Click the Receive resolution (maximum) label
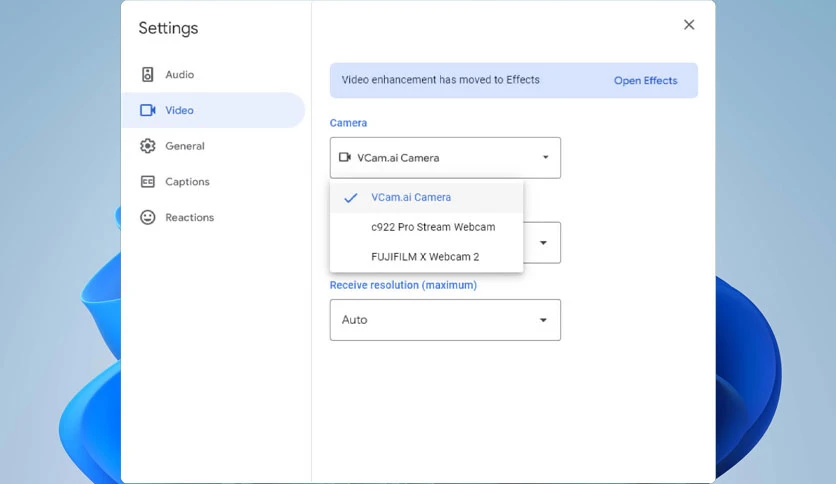The width and height of the screenshot is (836, 484). coord(403,285)
